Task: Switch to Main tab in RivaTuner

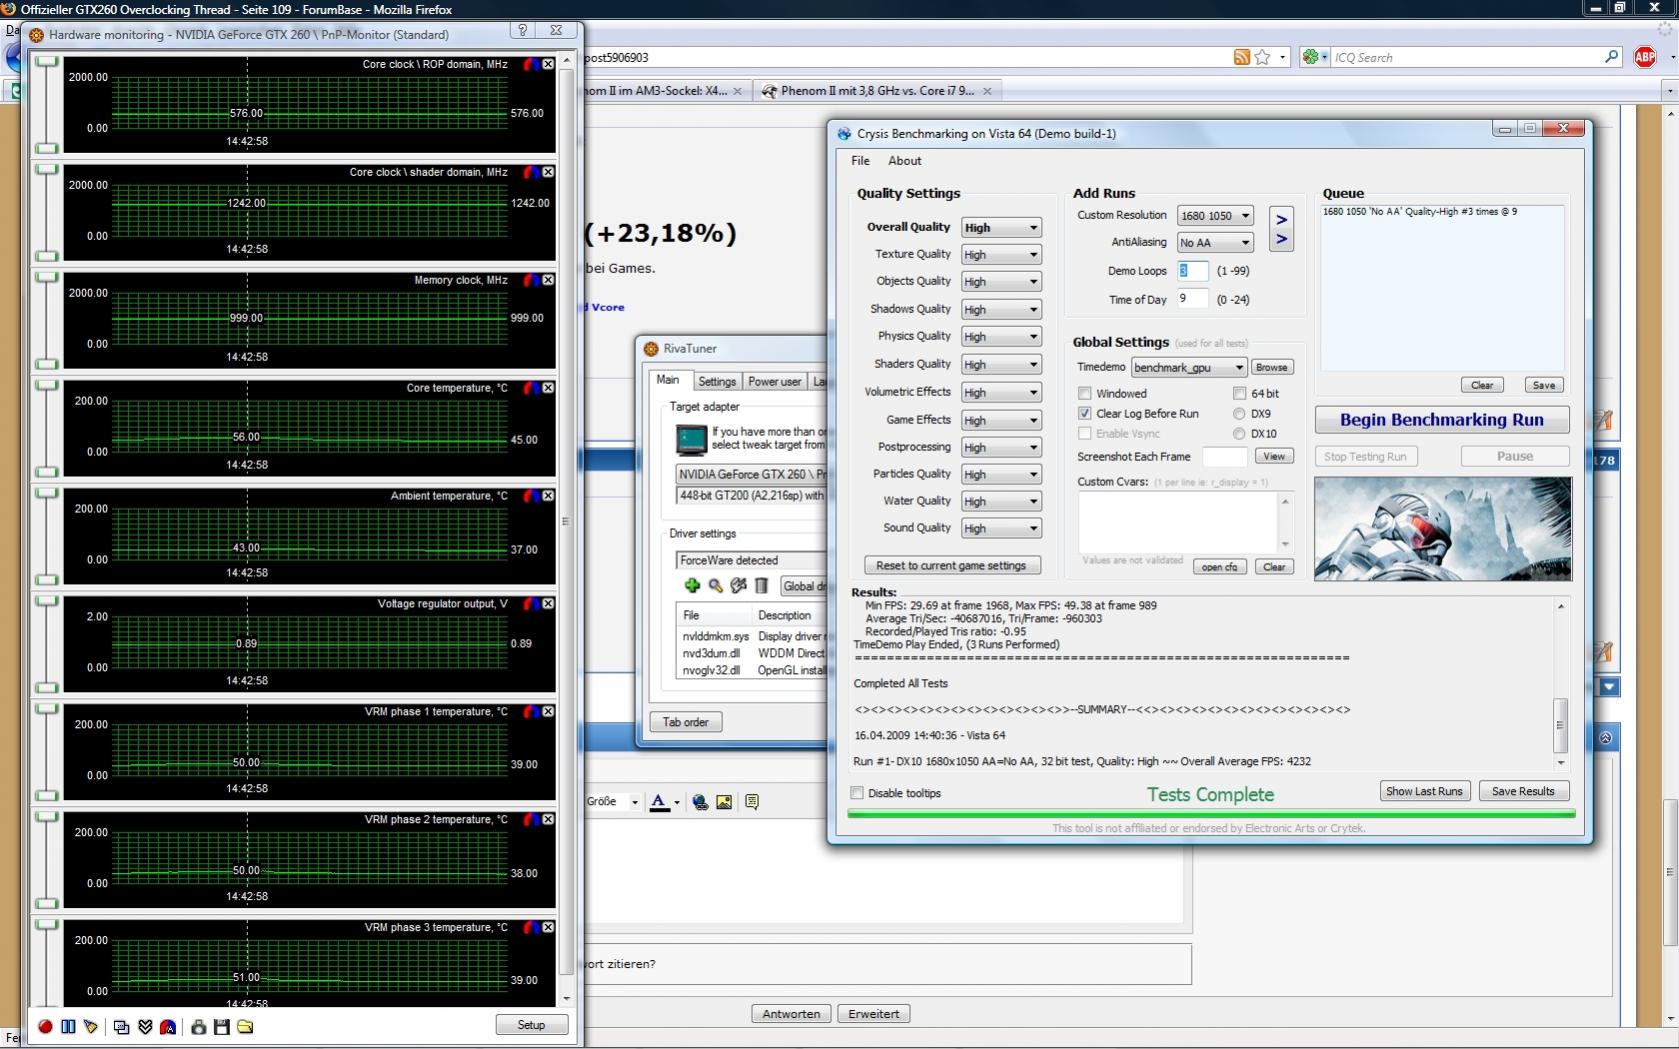Action: [668, 380]
